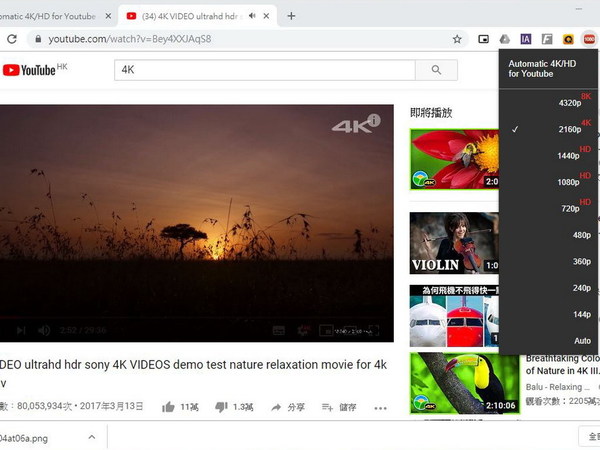Set quality to 240p
This screenshot has width=600, height=450.
pos(548,288)
